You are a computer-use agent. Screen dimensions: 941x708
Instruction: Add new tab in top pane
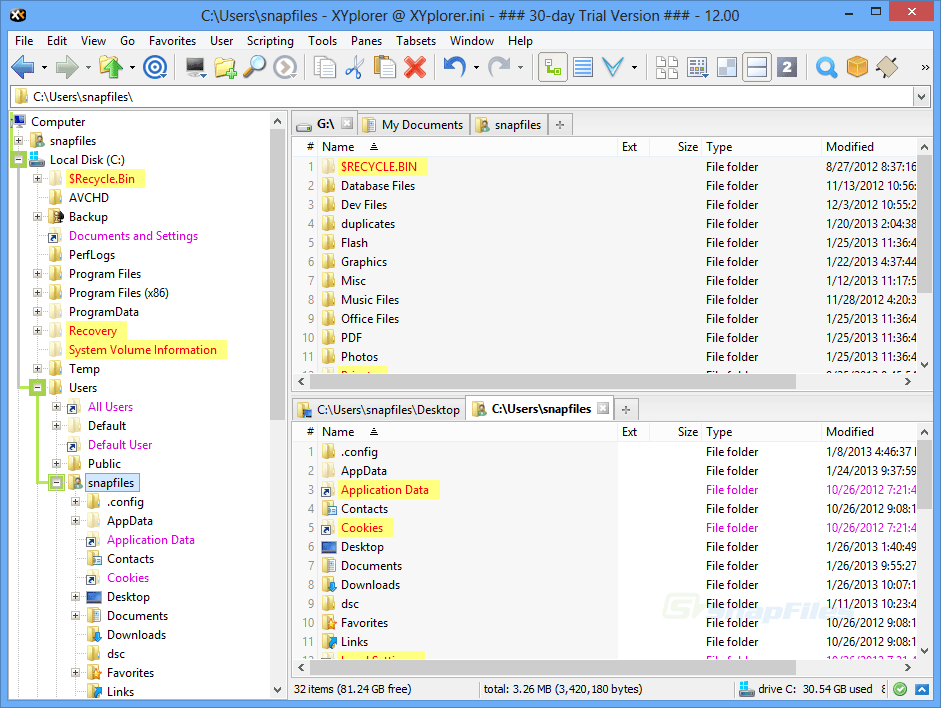click(x=560, y=125)
